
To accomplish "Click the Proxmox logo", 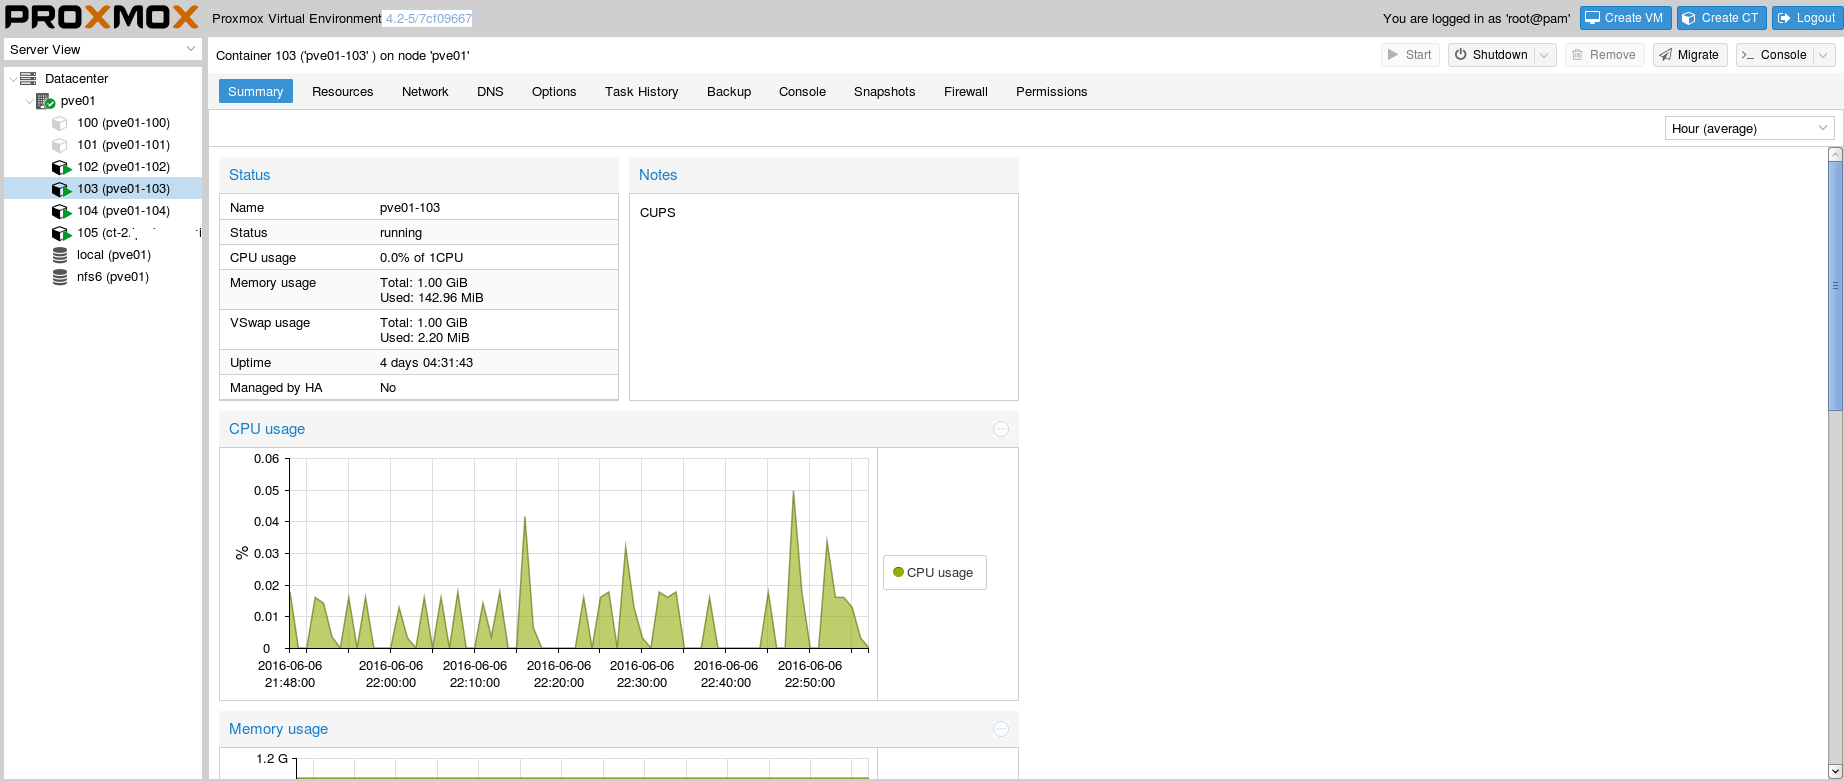I will pyautogui.click(x=102, y=18).
